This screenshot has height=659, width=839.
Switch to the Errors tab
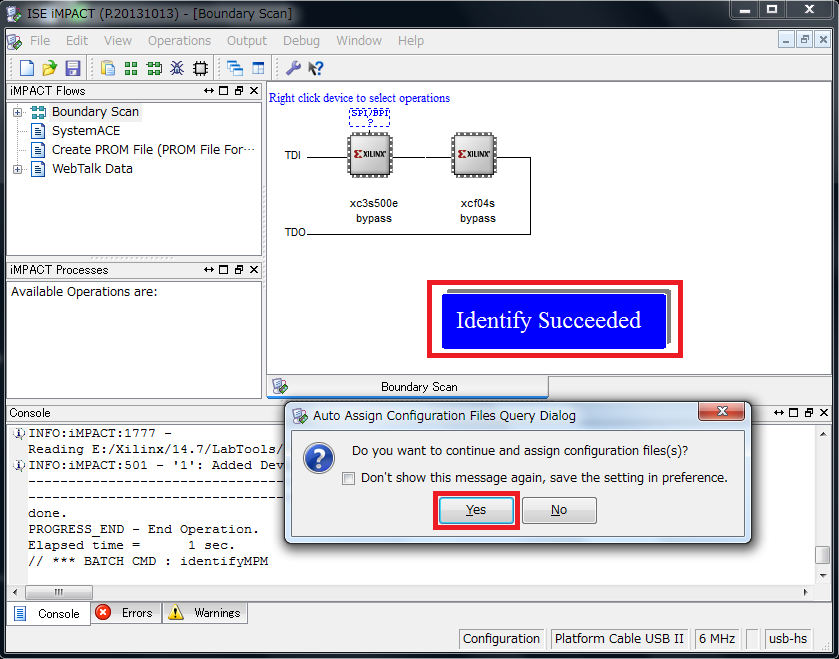click(126, 613)
